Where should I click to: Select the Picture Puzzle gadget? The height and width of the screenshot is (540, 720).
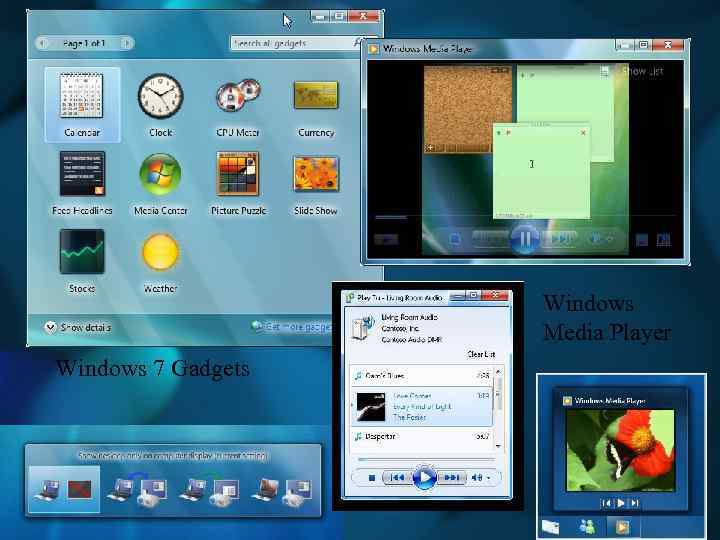point(238,183)
